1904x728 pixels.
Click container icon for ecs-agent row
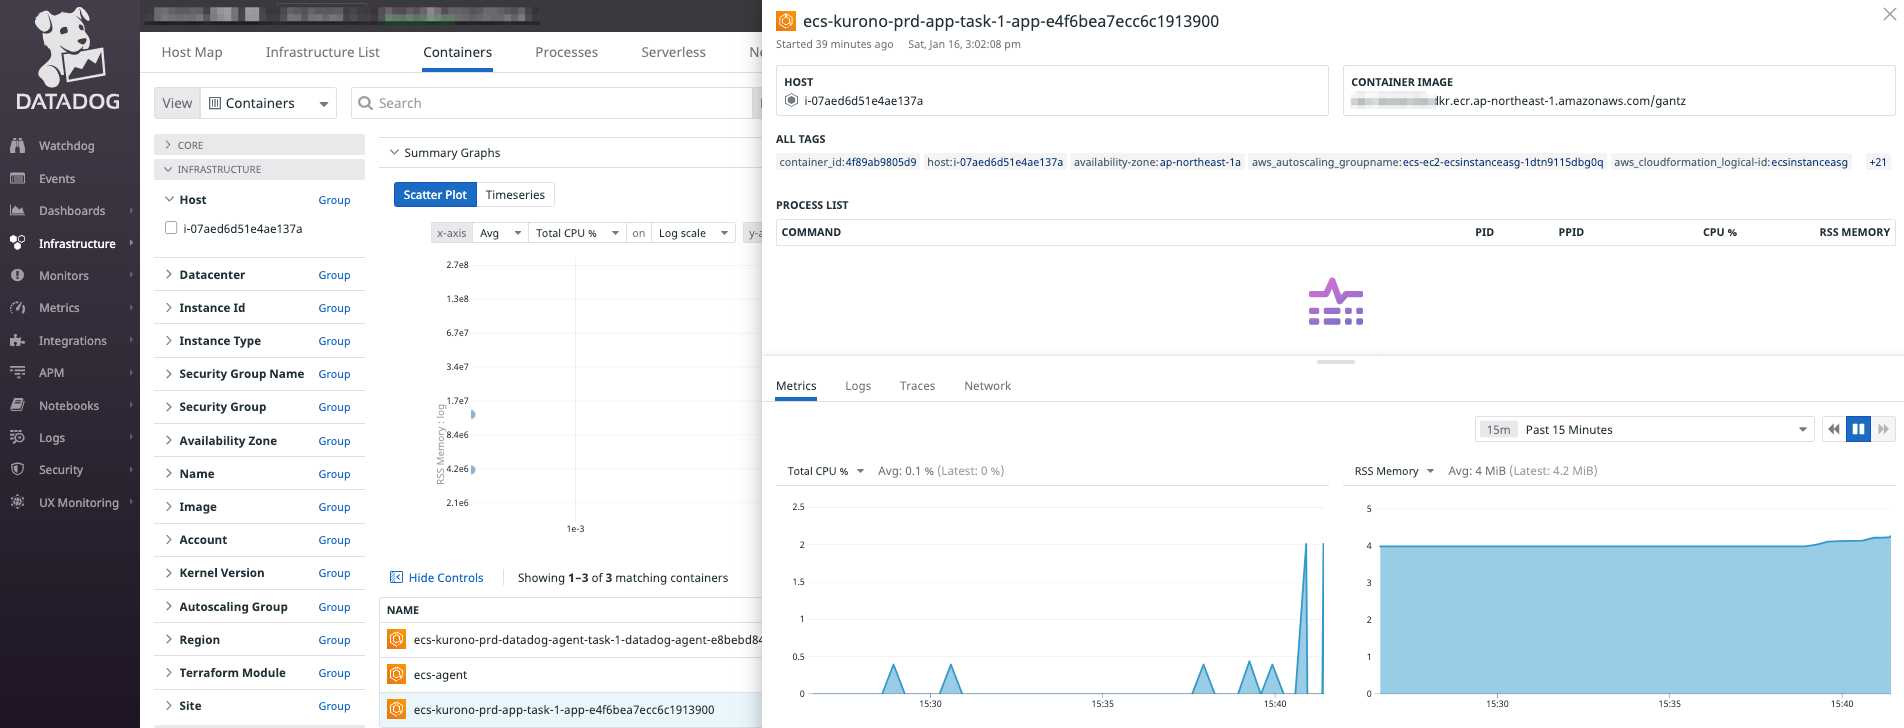[397, 674]
